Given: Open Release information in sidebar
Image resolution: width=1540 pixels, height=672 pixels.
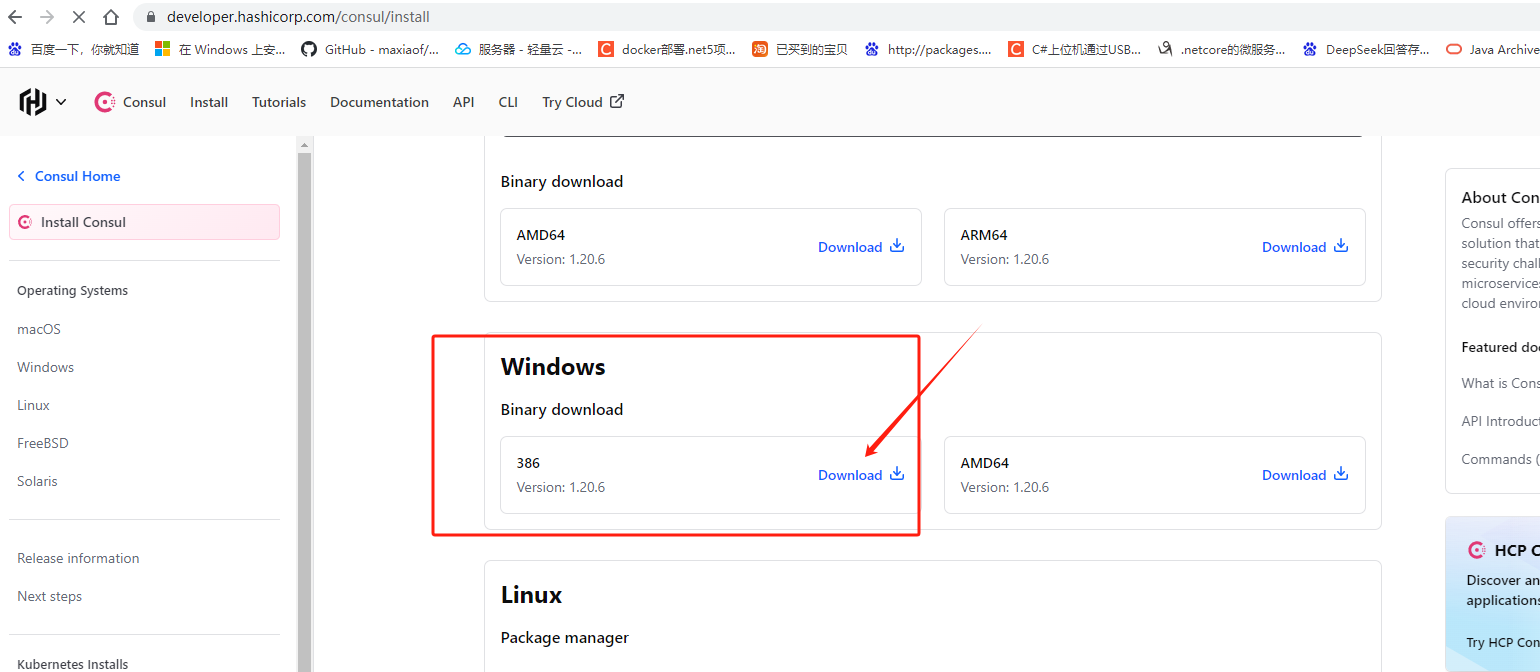Looking at the screenshot, I should 78,558.
